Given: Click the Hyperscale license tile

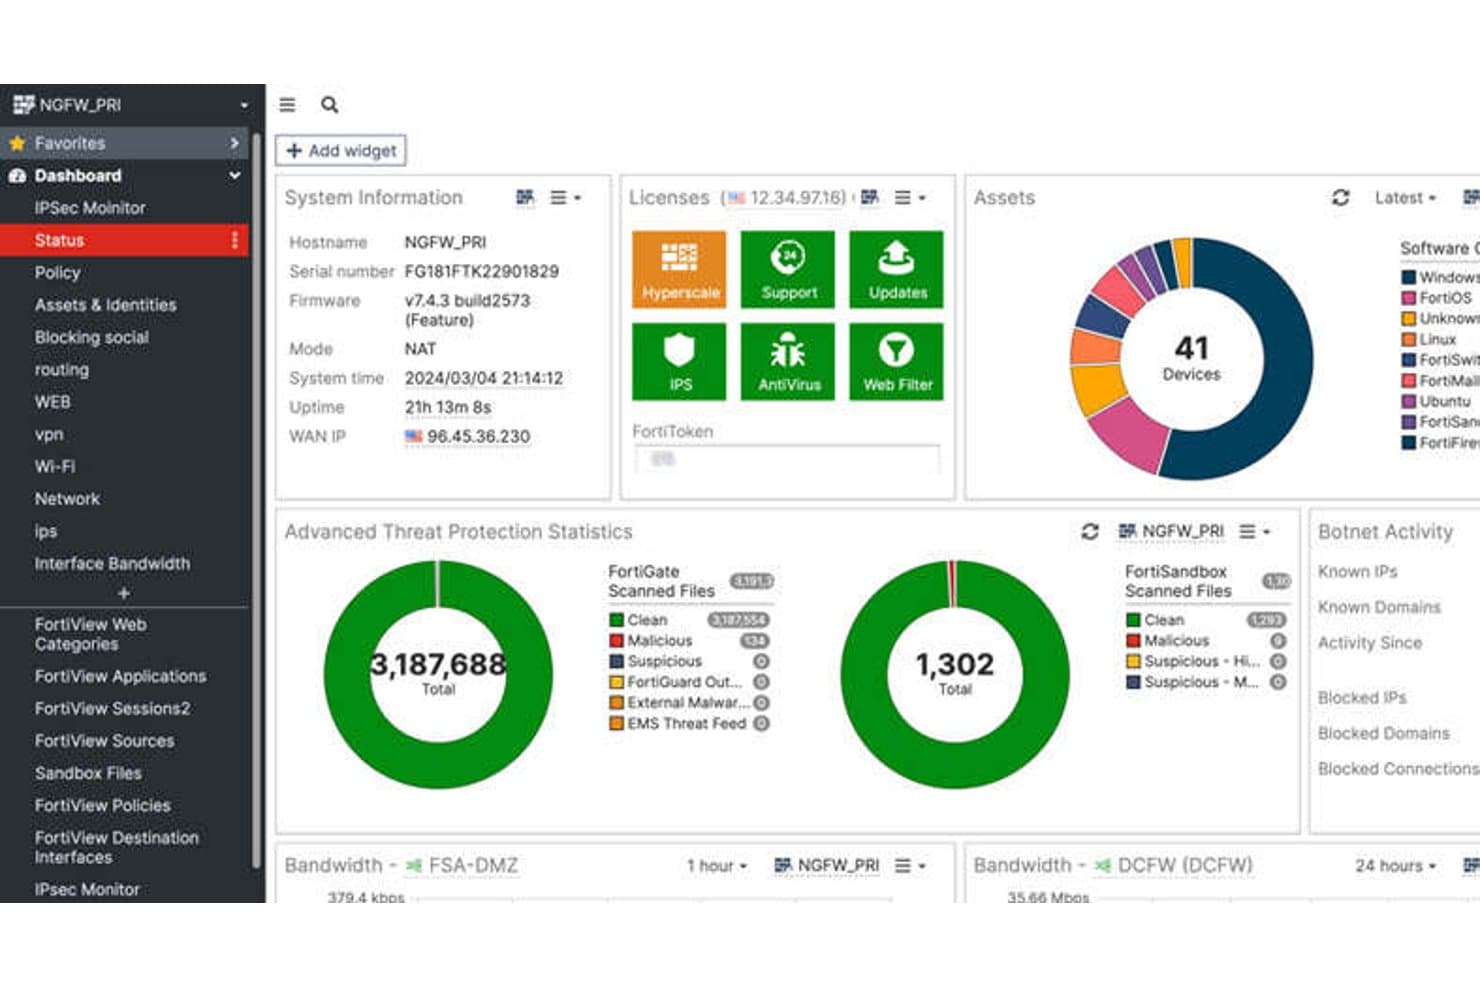Looking at the screenshot, I should tap(680, 269).
